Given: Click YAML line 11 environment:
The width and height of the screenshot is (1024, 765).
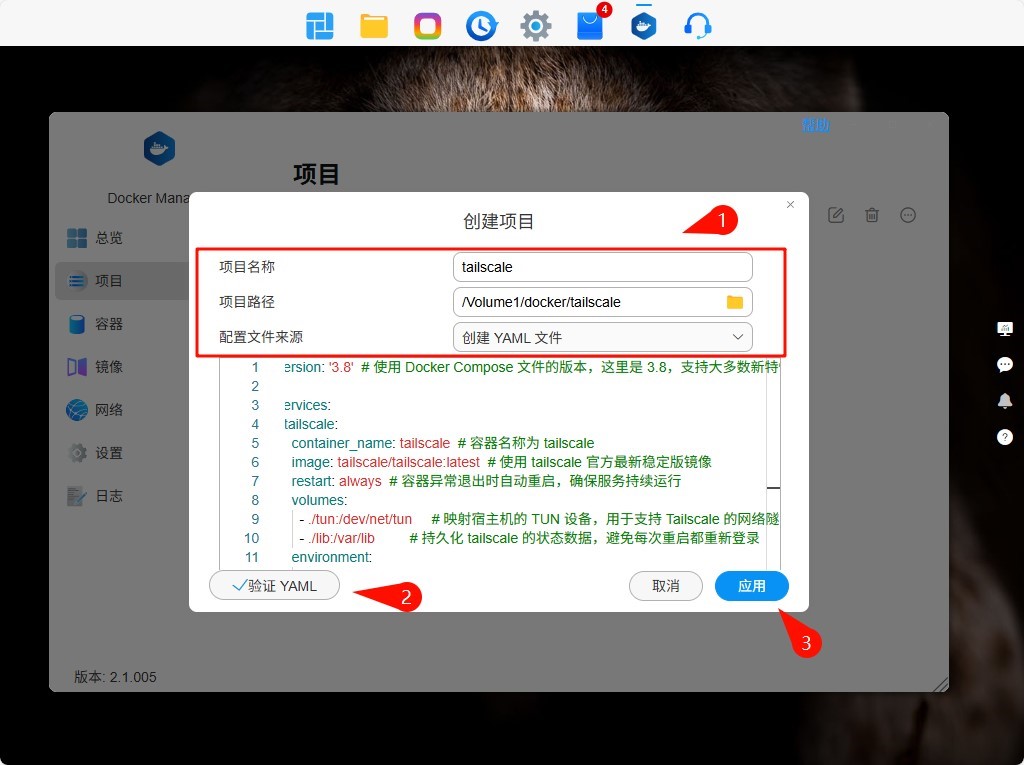Looking at the screenshot, I should [332, 557].
